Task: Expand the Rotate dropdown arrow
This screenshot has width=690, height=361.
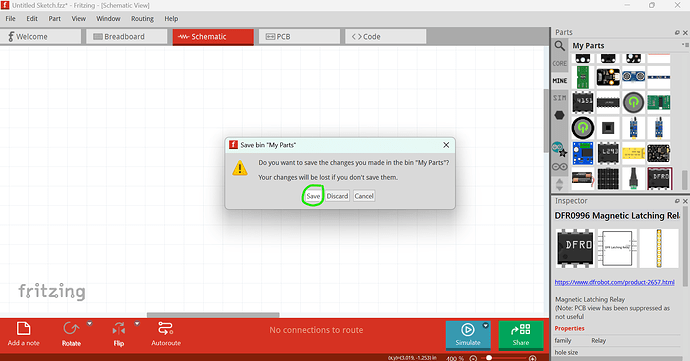Action: [x=90, y=324]
